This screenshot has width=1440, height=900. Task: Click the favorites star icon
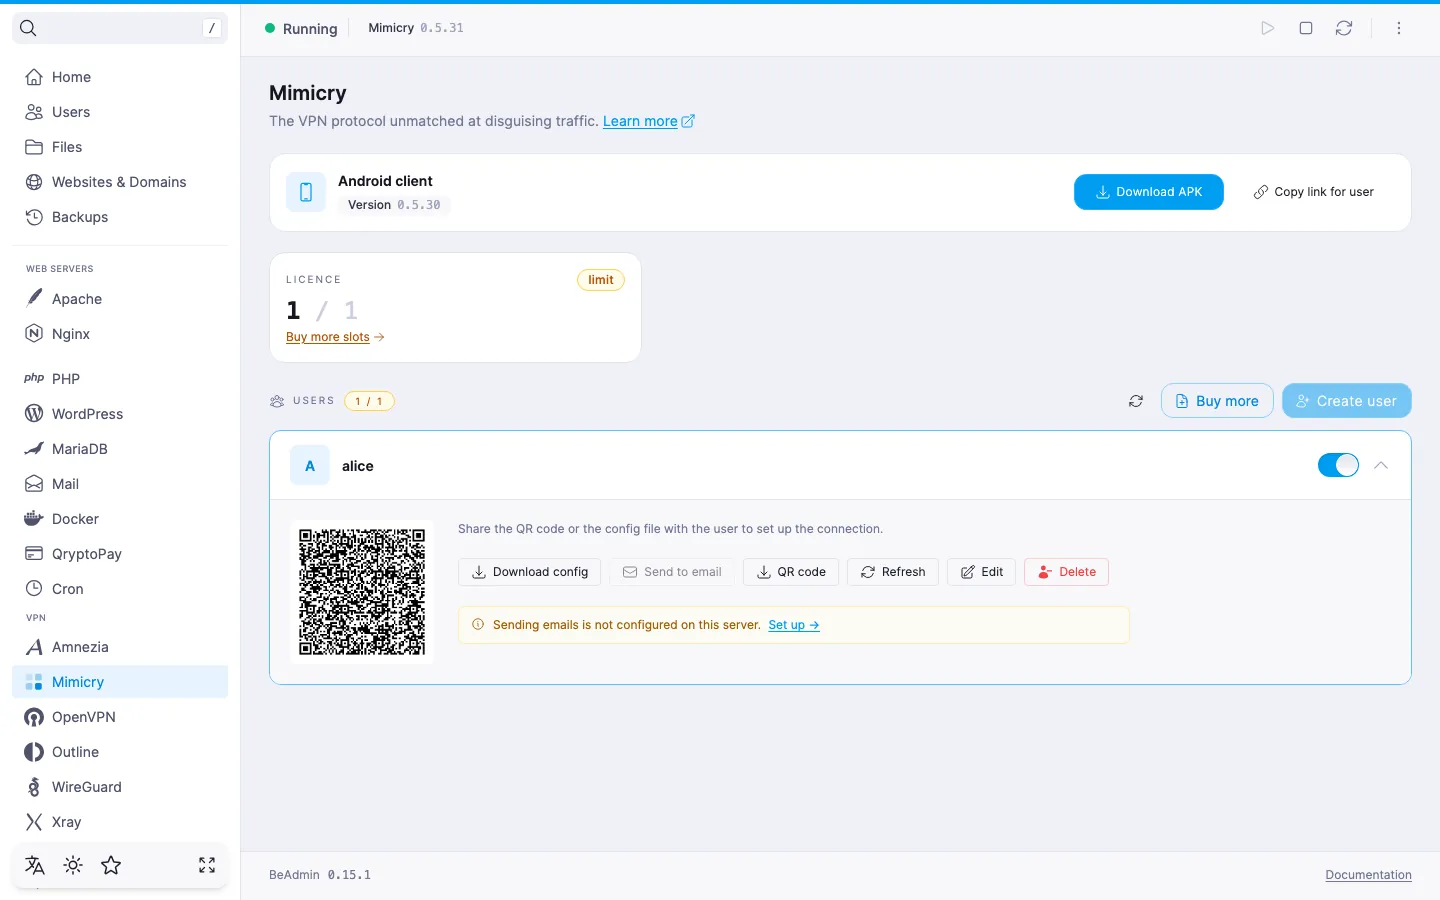click(111, 866)
